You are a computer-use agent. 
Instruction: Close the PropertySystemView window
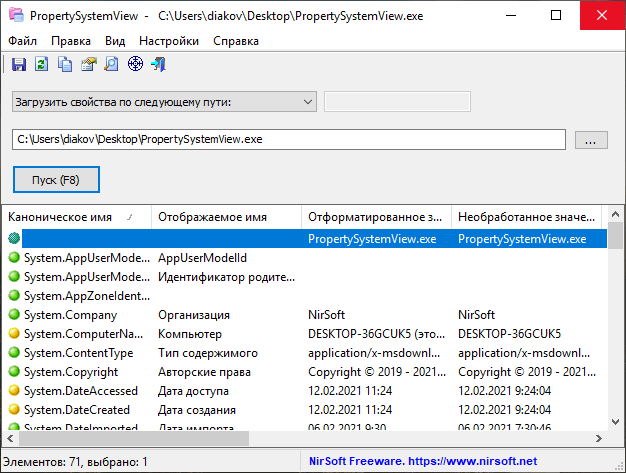[x=602, y=15]
